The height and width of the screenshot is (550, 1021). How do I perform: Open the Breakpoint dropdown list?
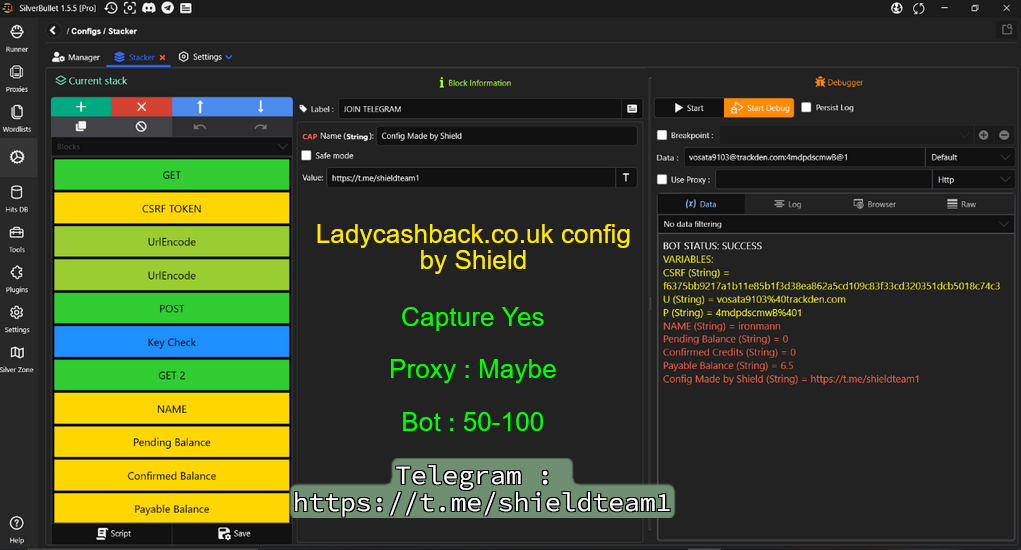(845, 135)
